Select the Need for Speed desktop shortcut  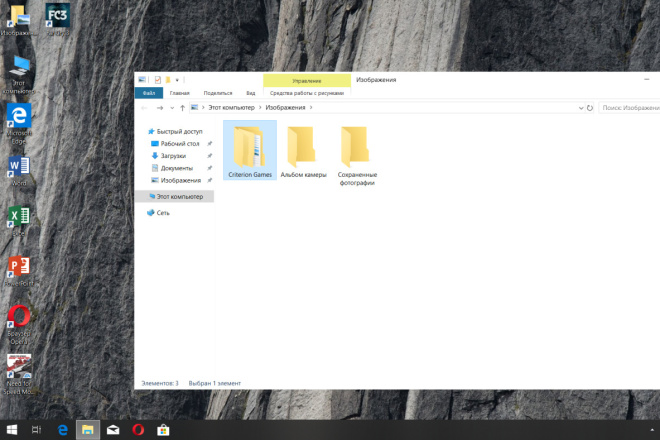coord(19,374)
